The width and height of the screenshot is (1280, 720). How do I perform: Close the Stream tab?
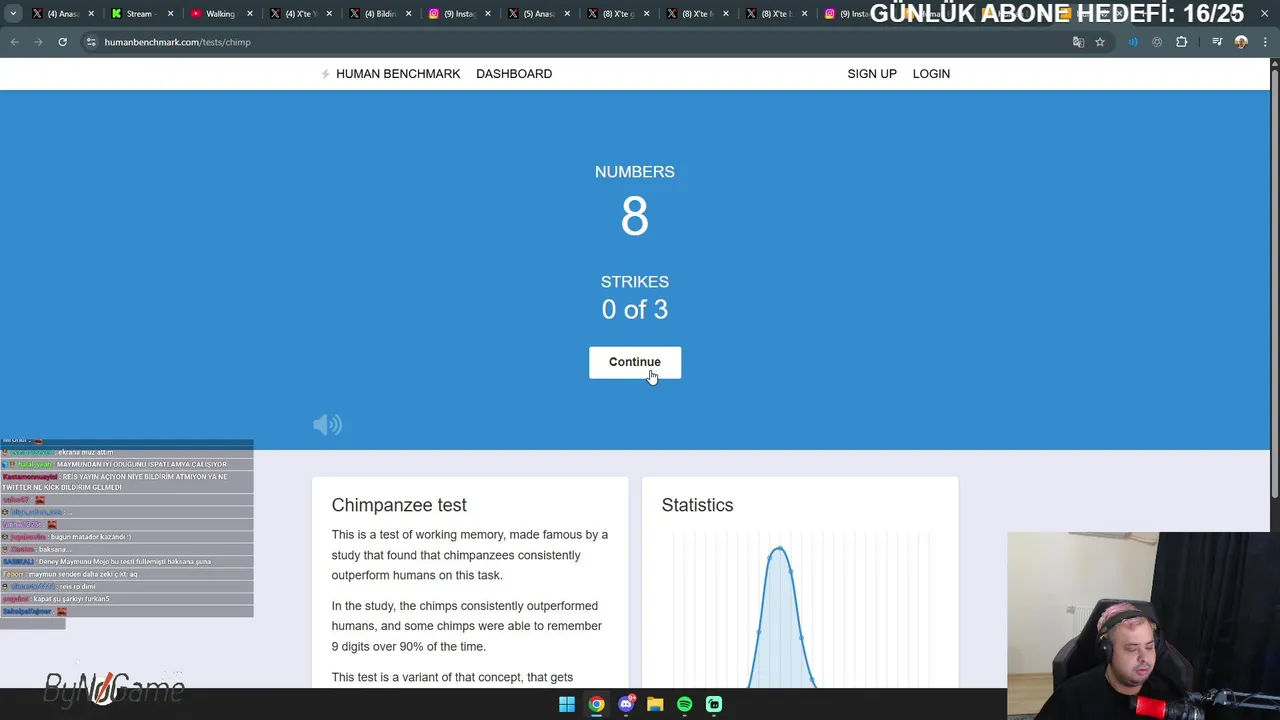[170, 14]
